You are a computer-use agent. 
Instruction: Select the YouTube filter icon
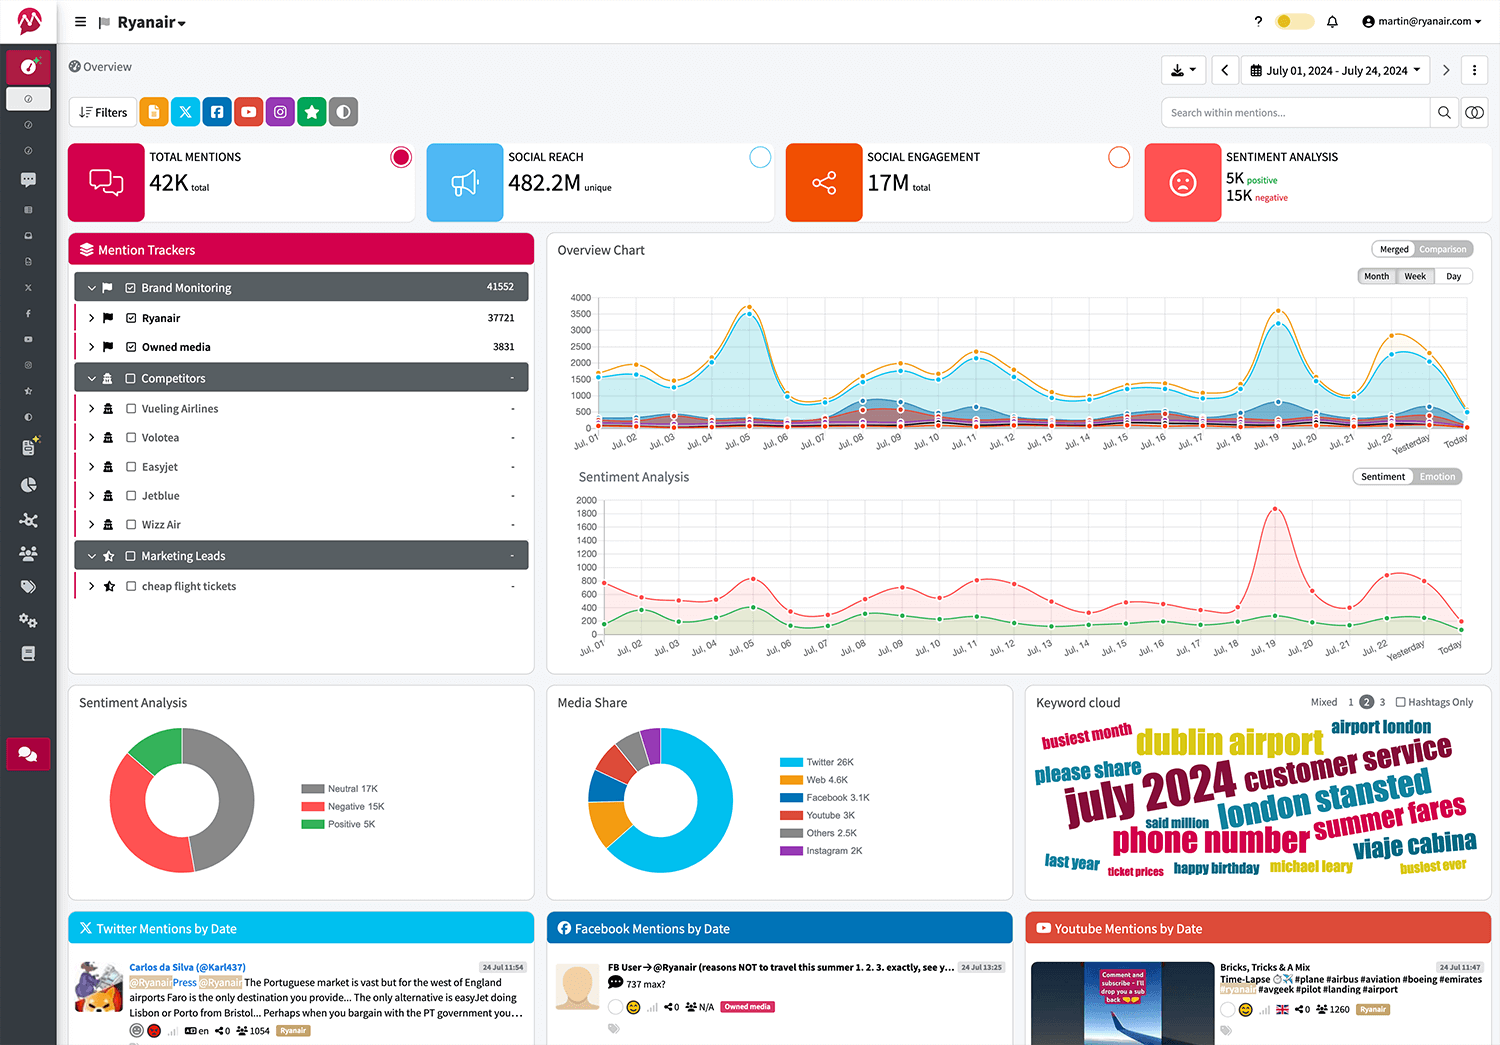[x=248, y=111]
